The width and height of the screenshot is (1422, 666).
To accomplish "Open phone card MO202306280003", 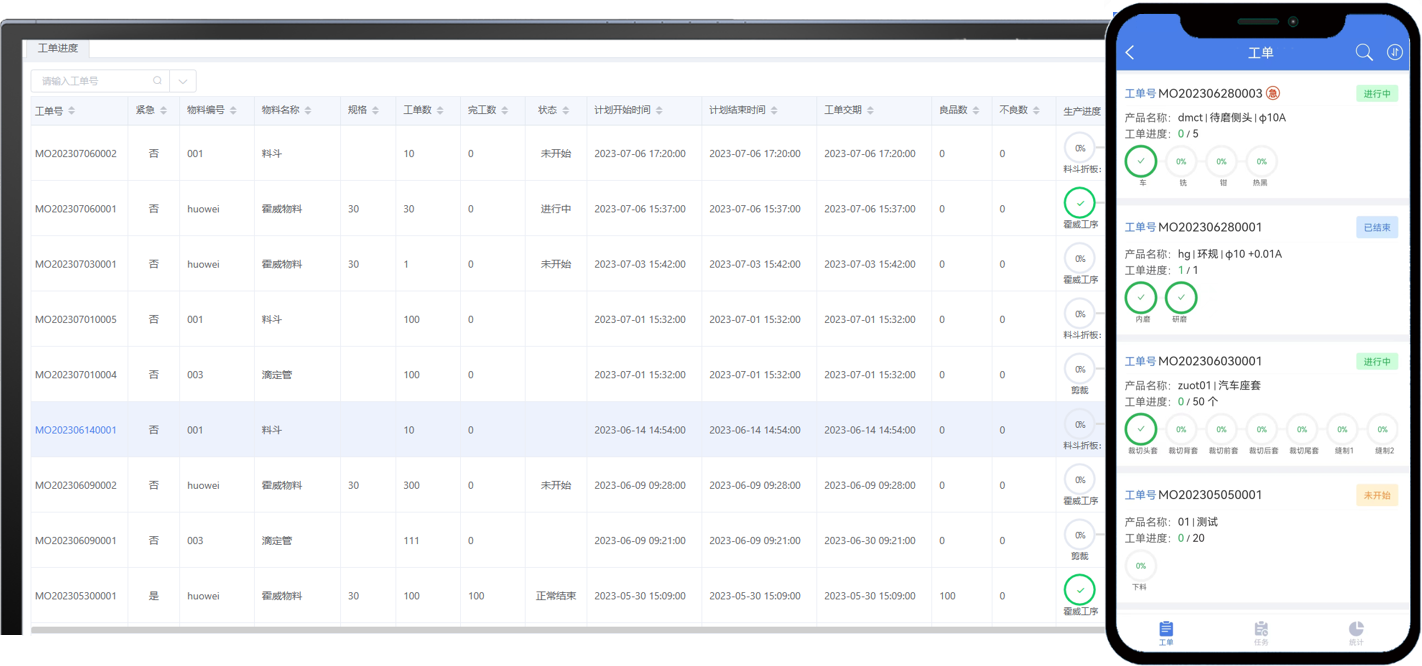I will point(1260,135).
